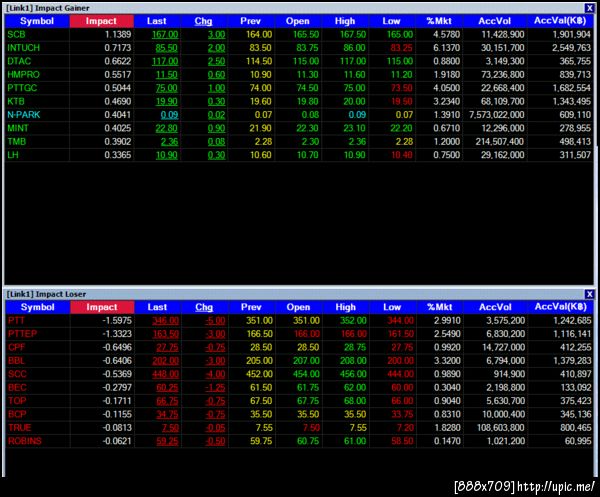
Task: Click SCB impact value 1.1389
Action: point(118,34)
